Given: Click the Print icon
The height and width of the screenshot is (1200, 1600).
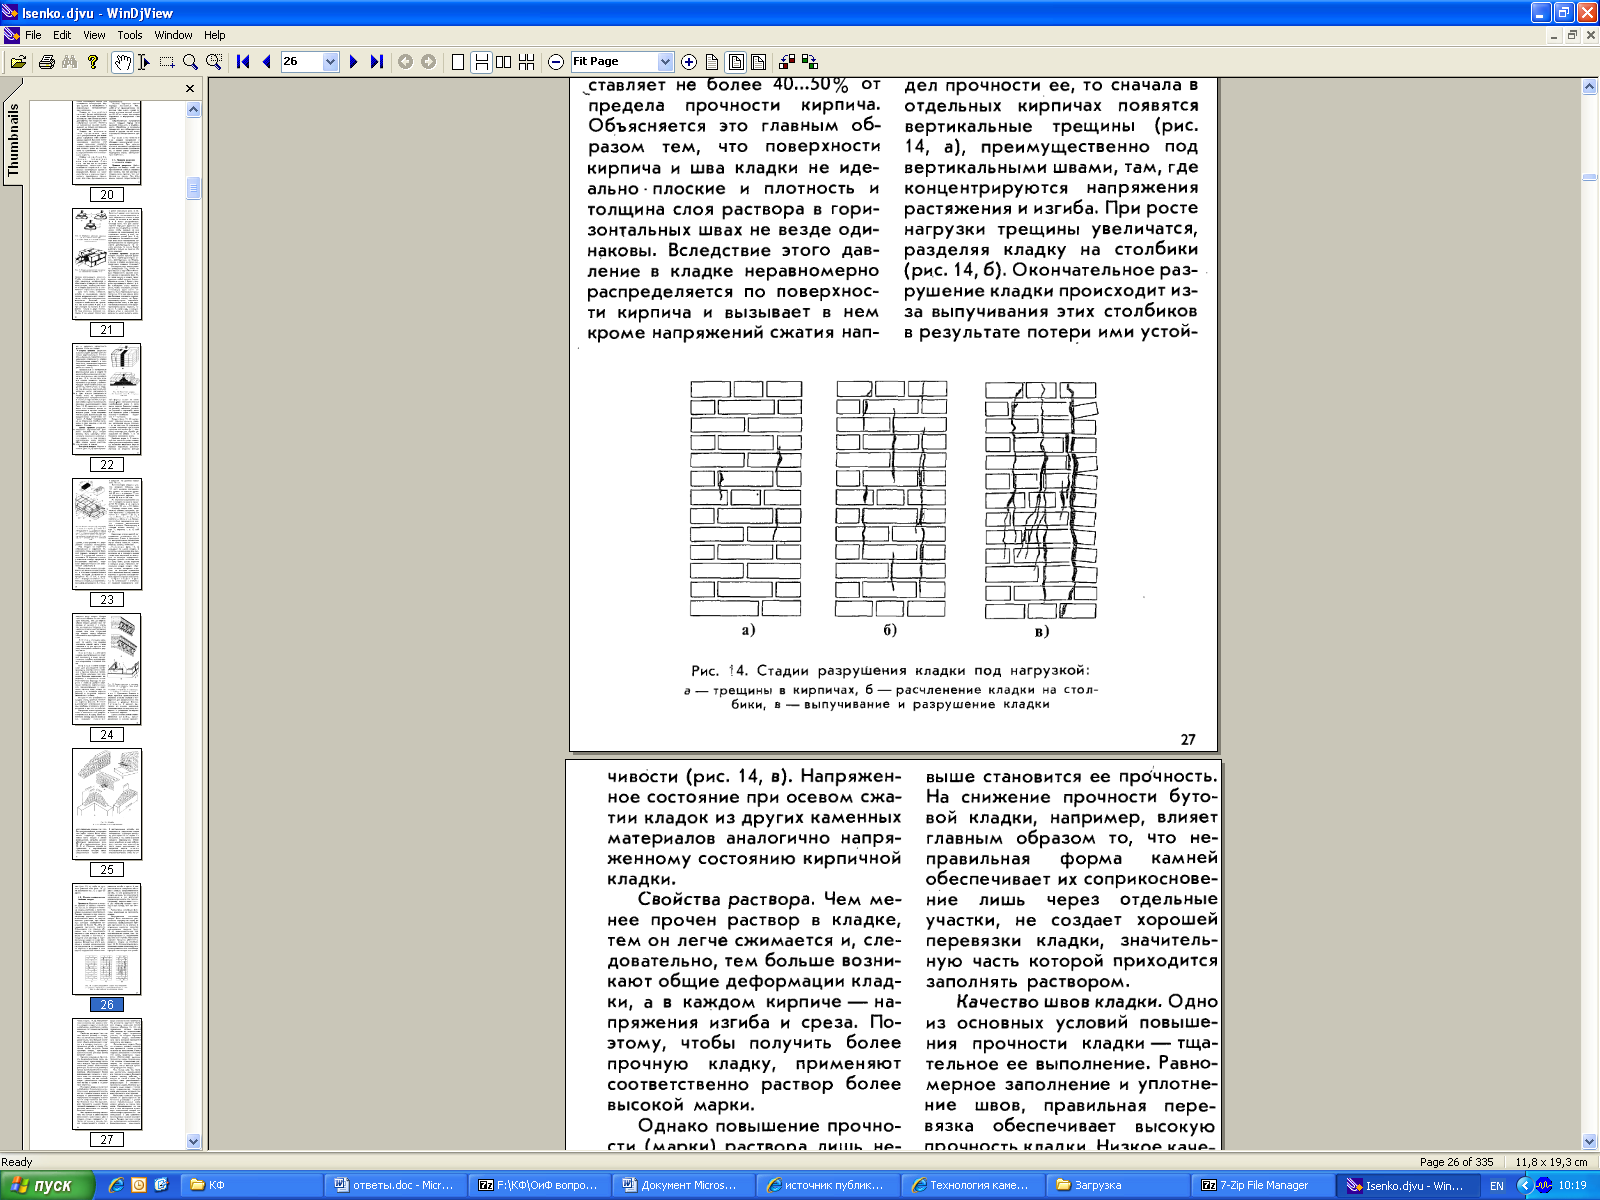Looking at the screenshot, I should pyautogui.click(x=46, y=62).
